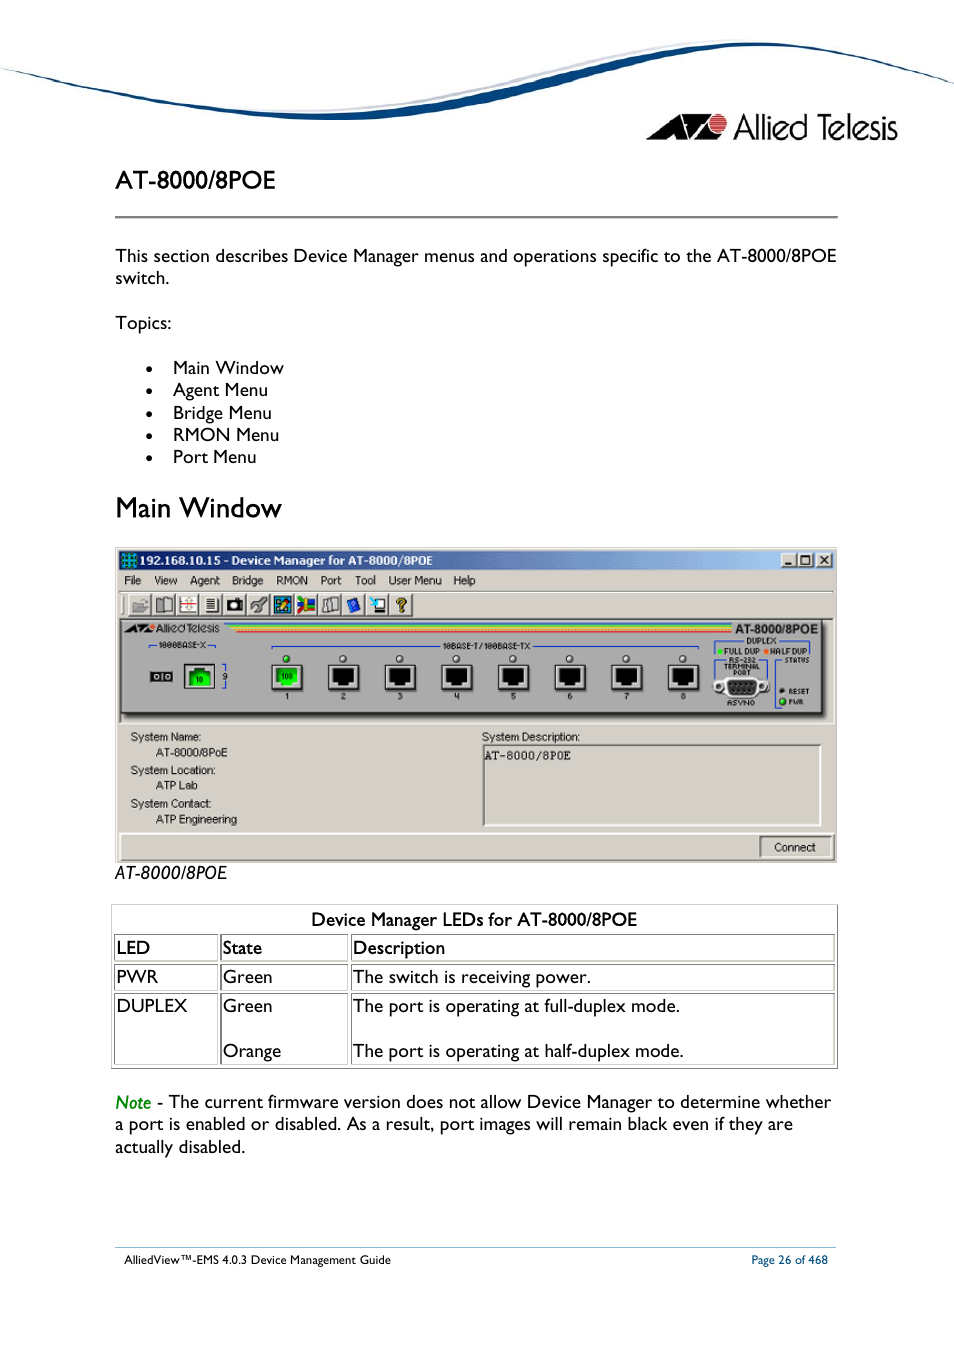Open the RMON menu
Image resolution: width=954 pixels, height=1351 pixels.
(x=292, y=580)
